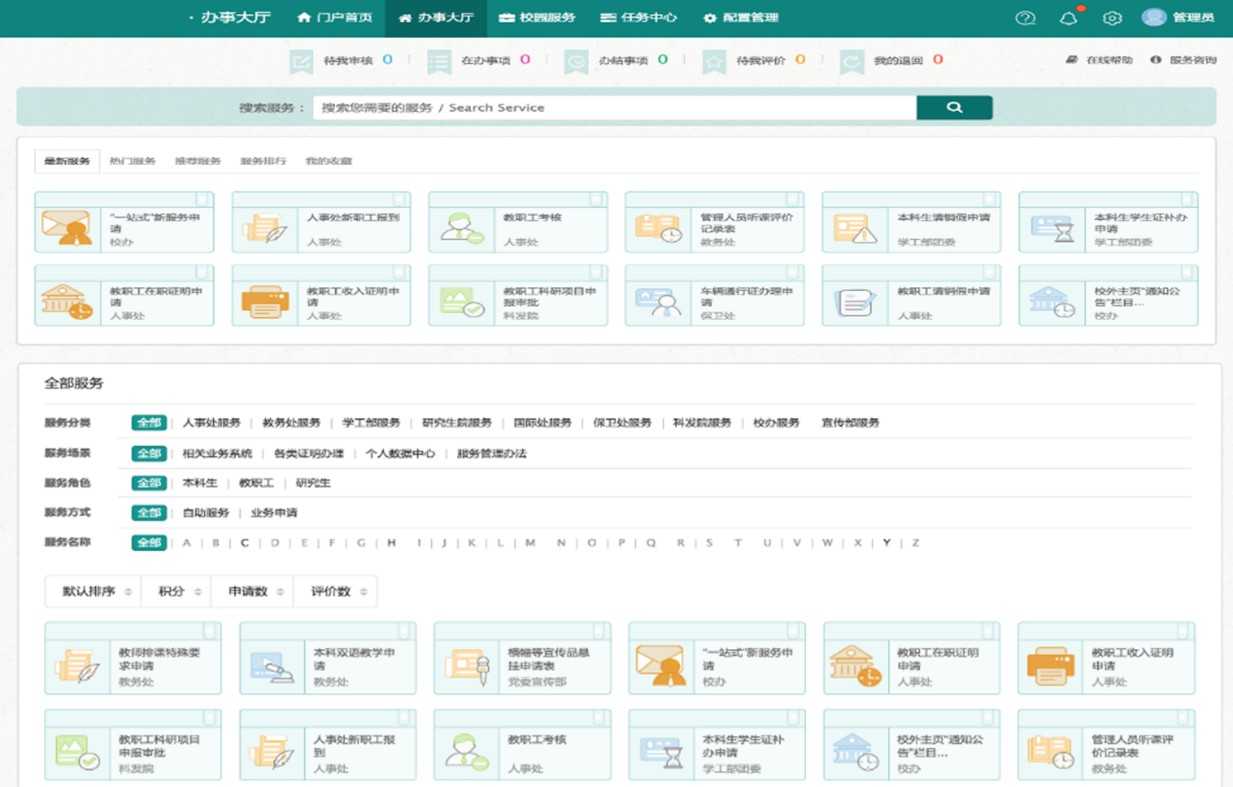This screenshot has height=787, width=1233.
Task: Open 待我审核 pending review icon
Action: click(x=301, y=62)
